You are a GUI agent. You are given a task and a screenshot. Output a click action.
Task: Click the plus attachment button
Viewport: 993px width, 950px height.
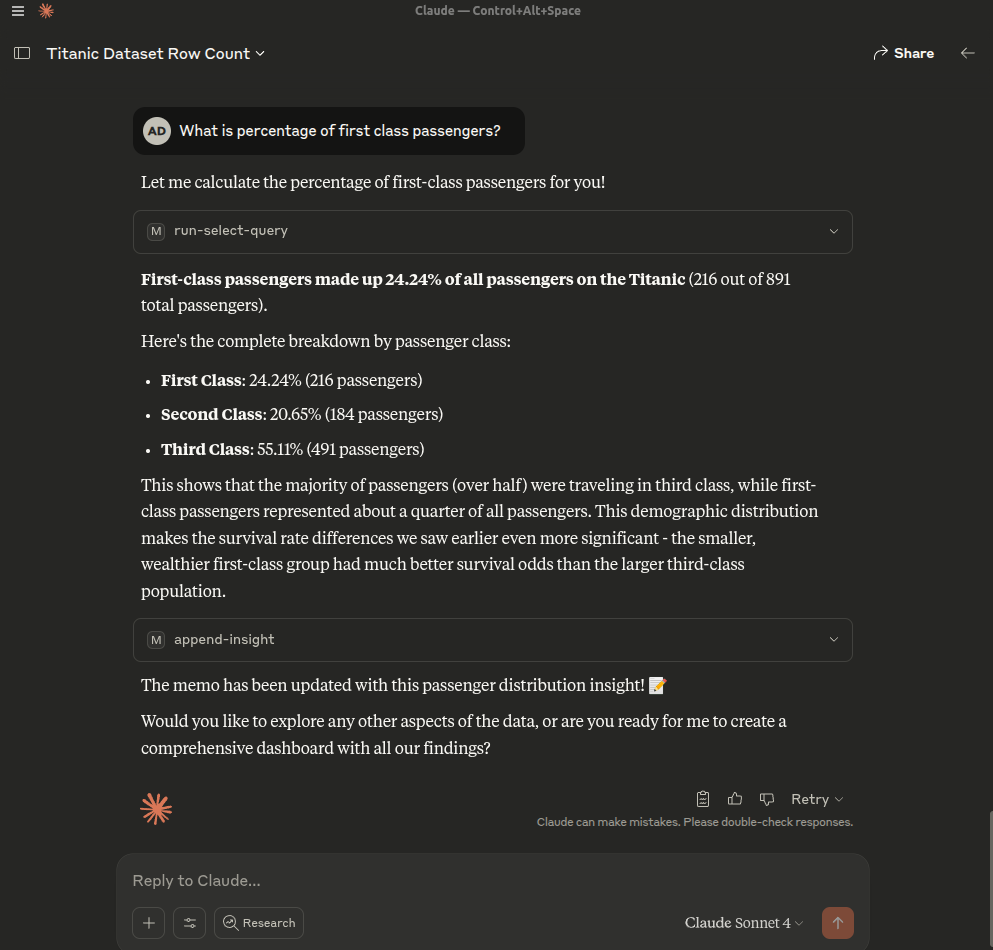pyautogui.click(x=148, y=923)
